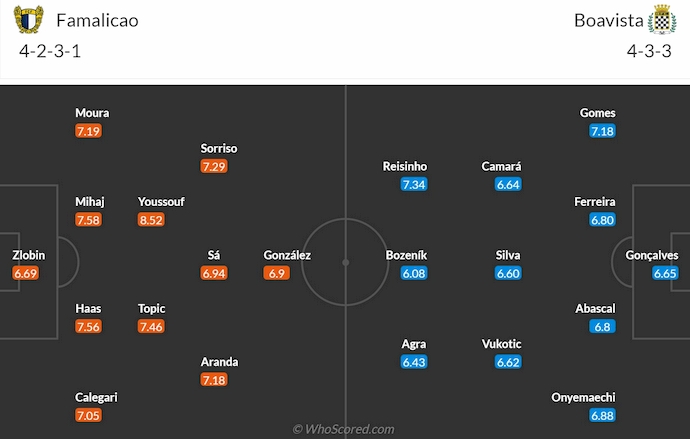Open the Famalicao team link

[x=97, y=20]
